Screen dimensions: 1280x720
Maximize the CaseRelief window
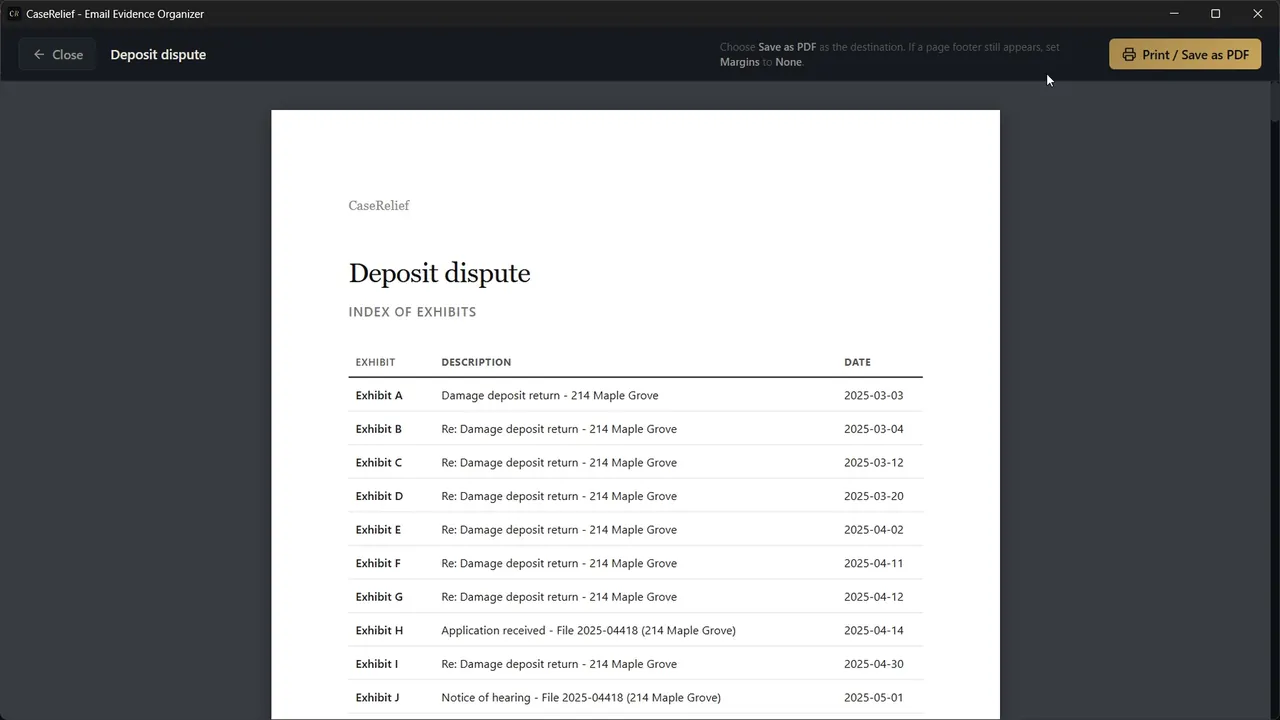point(1216,14)
